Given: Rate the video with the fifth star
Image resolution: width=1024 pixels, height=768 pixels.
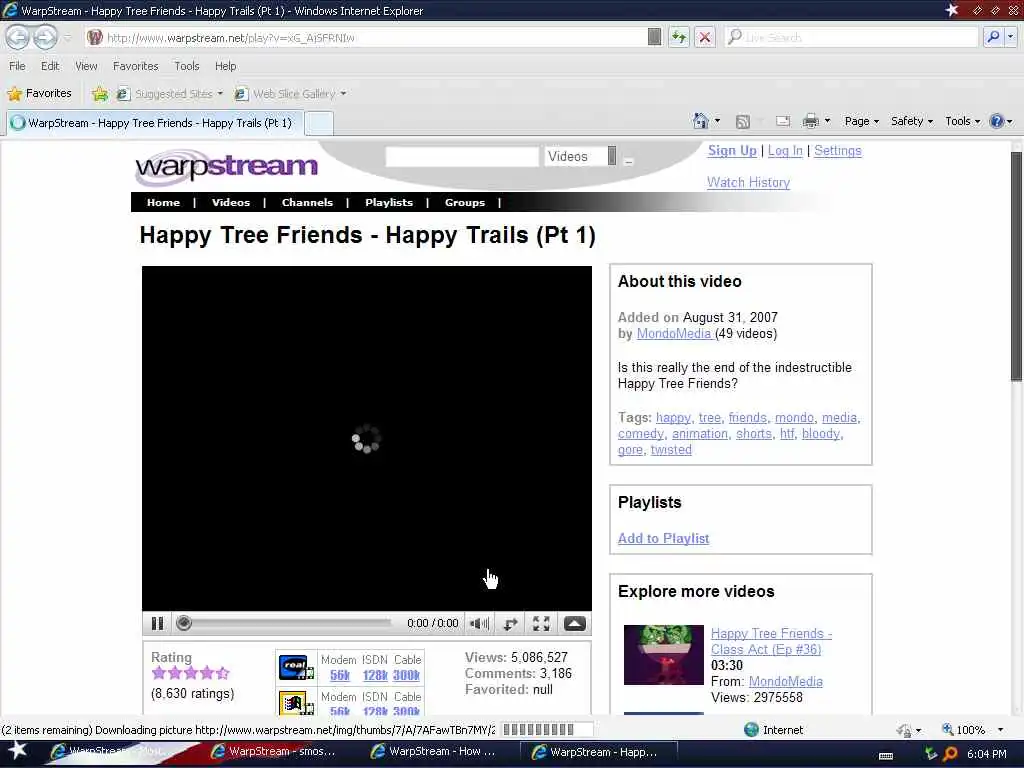Looking at the screenshot, I should click(223, 673).
